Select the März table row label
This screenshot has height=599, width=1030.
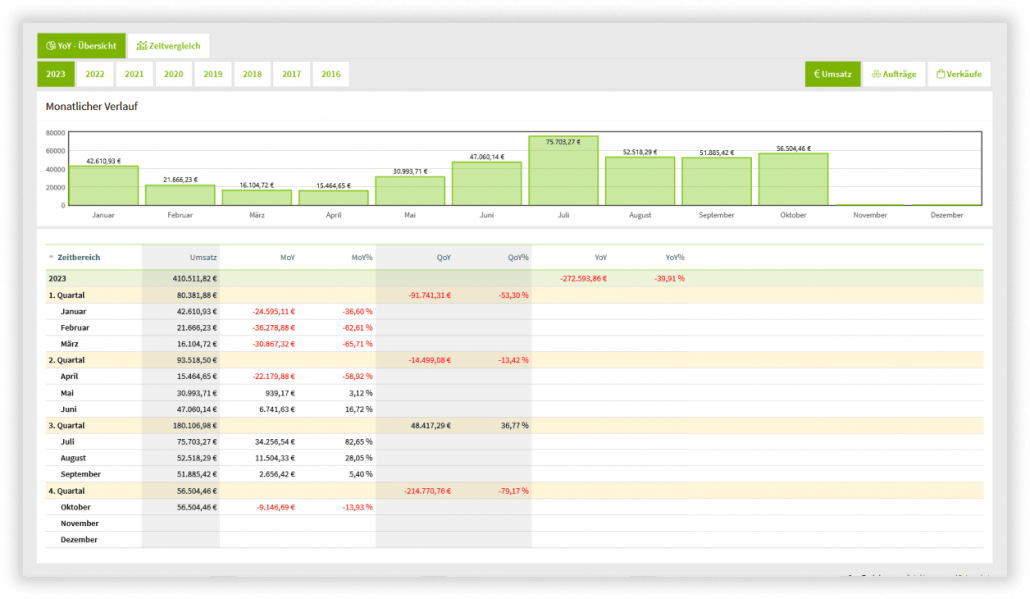click(x=70, y=344)
